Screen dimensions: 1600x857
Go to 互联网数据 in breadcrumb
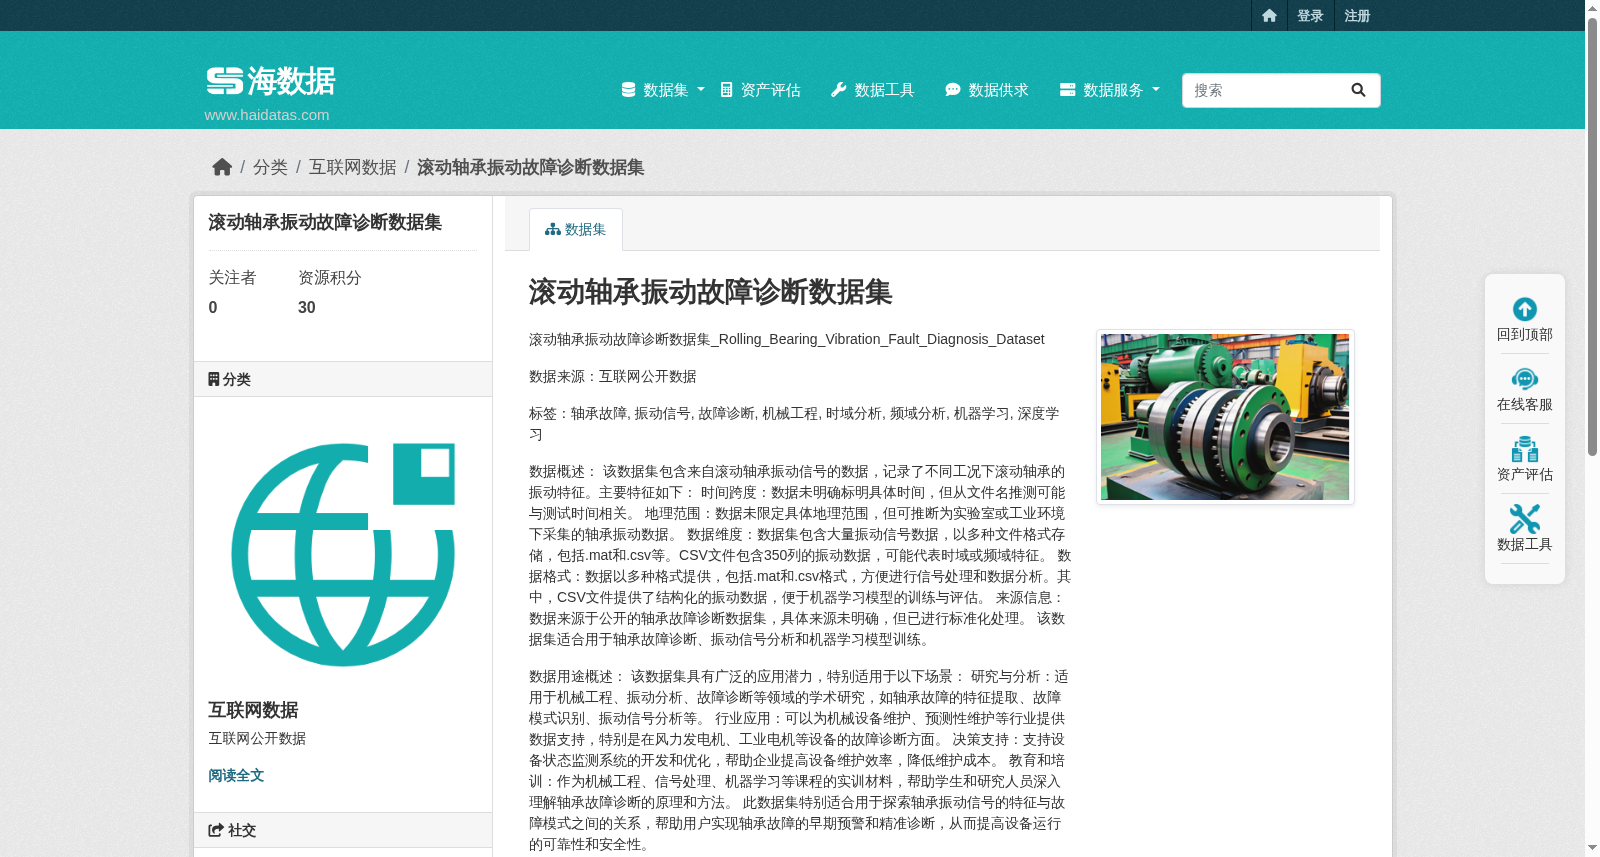tap(352, 167)
